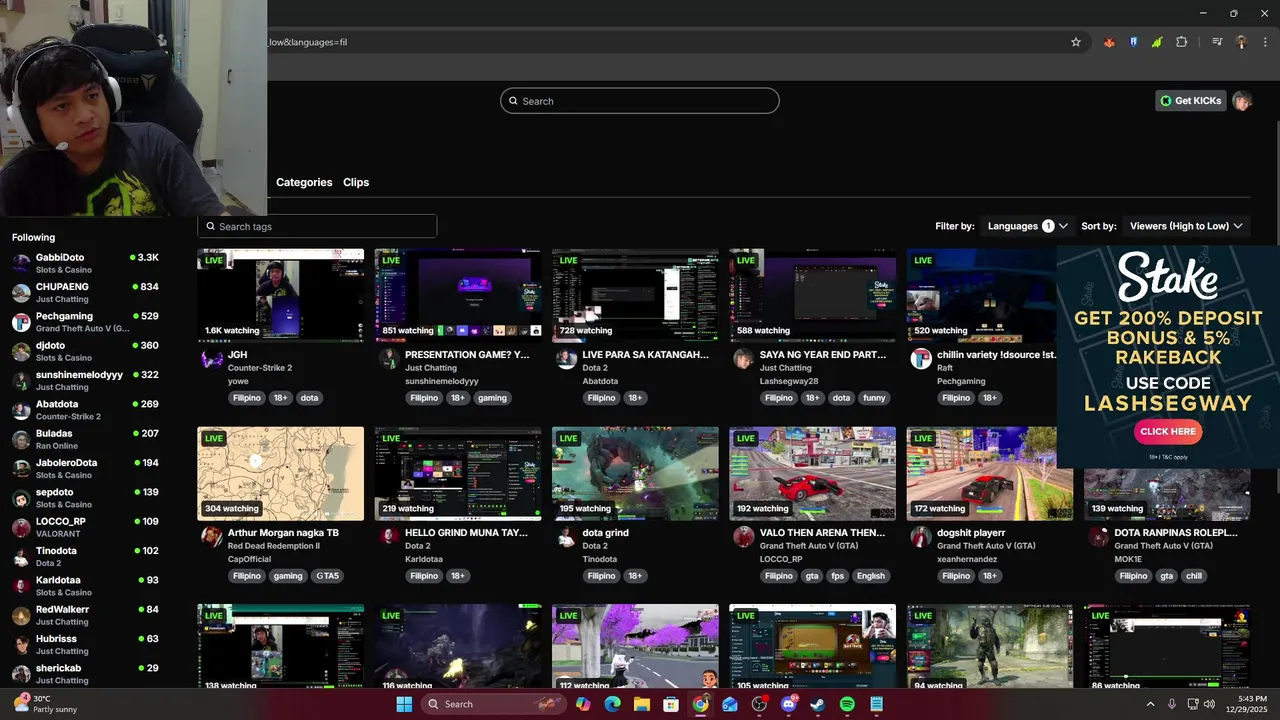Open VALO THEN ARENA stream thumbnail
The width and height of the screenshot is (1280, 720).
812,474
